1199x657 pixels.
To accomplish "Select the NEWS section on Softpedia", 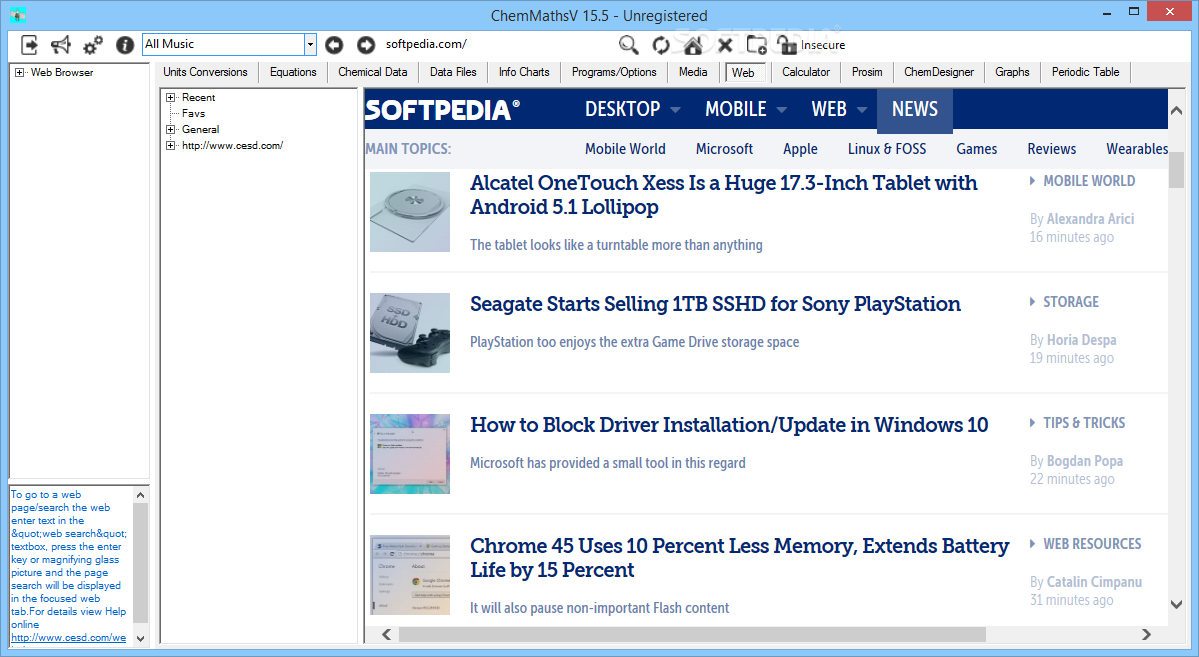I will click(x=915, y=109).
